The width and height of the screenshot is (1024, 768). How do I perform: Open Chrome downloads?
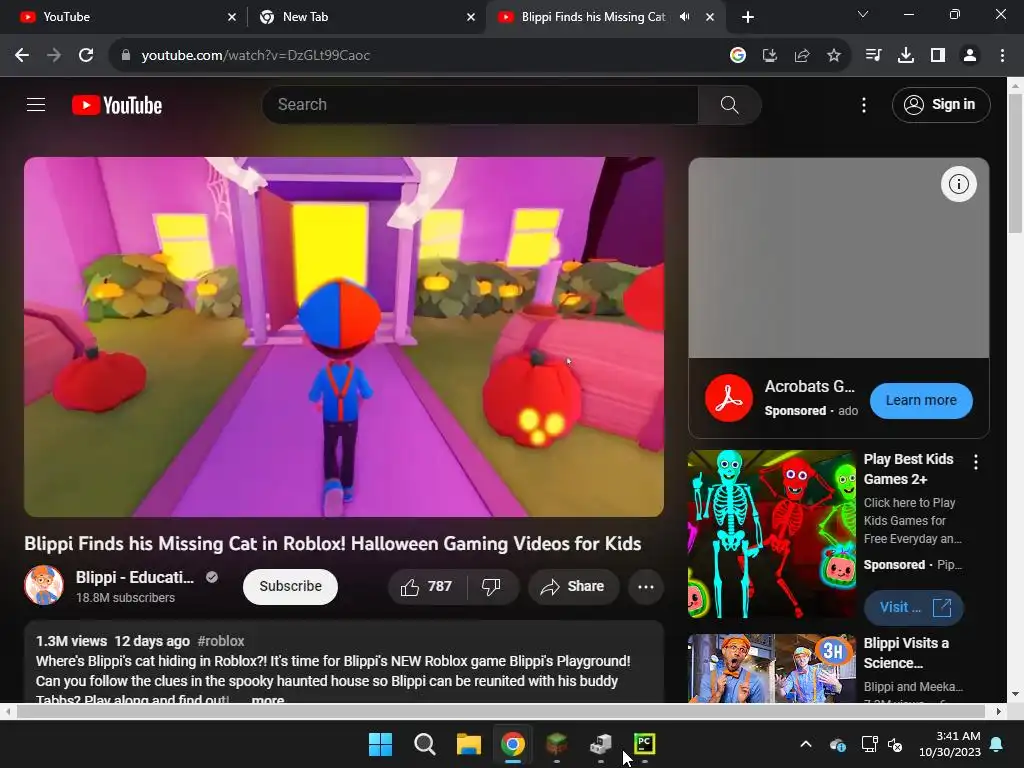(x=905, y=56)
